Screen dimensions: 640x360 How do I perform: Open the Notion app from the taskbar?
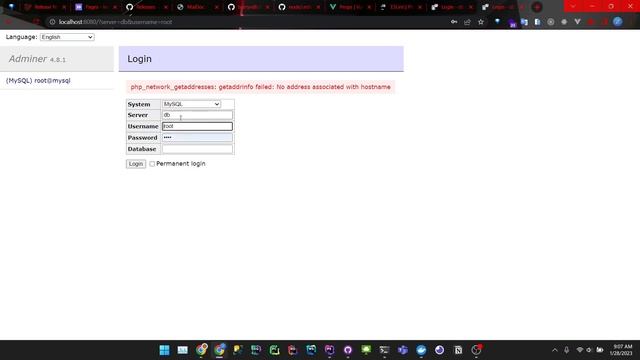458,350
